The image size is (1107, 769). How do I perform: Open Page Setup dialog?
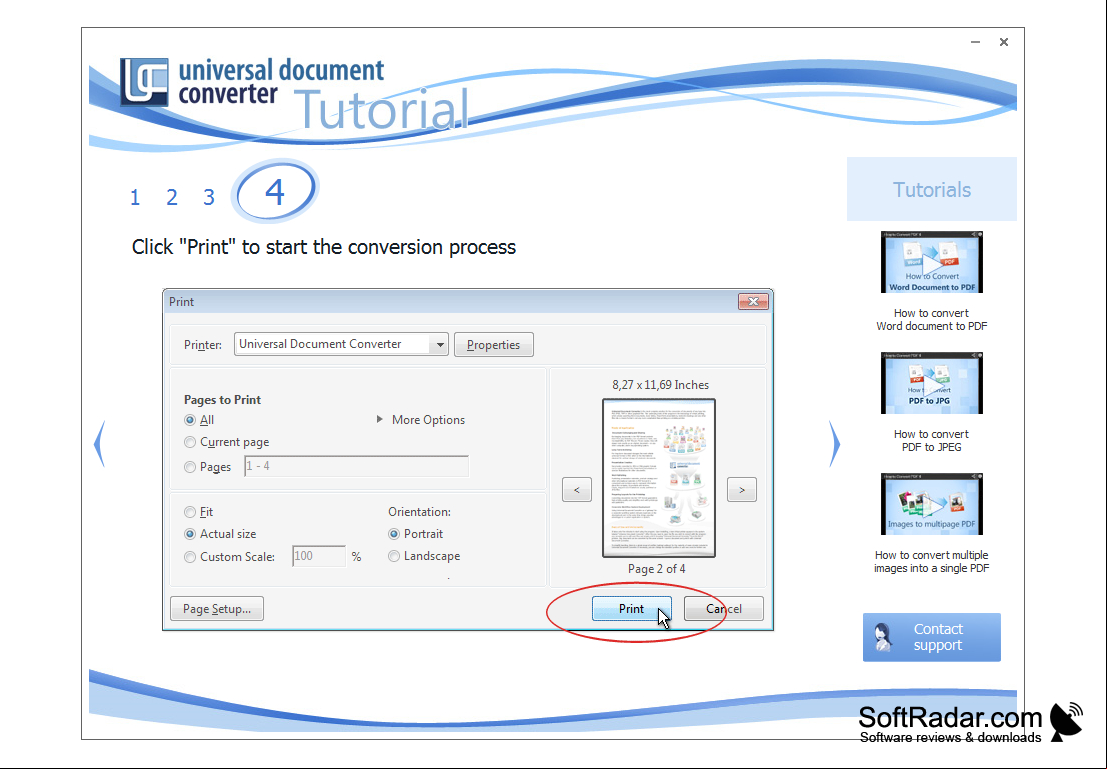217,609
